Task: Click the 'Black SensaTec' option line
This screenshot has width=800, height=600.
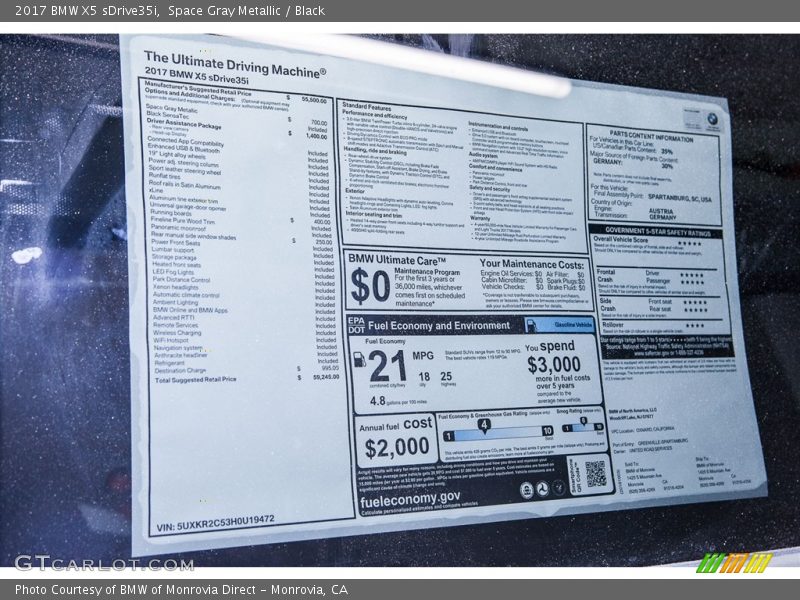Action: click(x=167, y=115)
